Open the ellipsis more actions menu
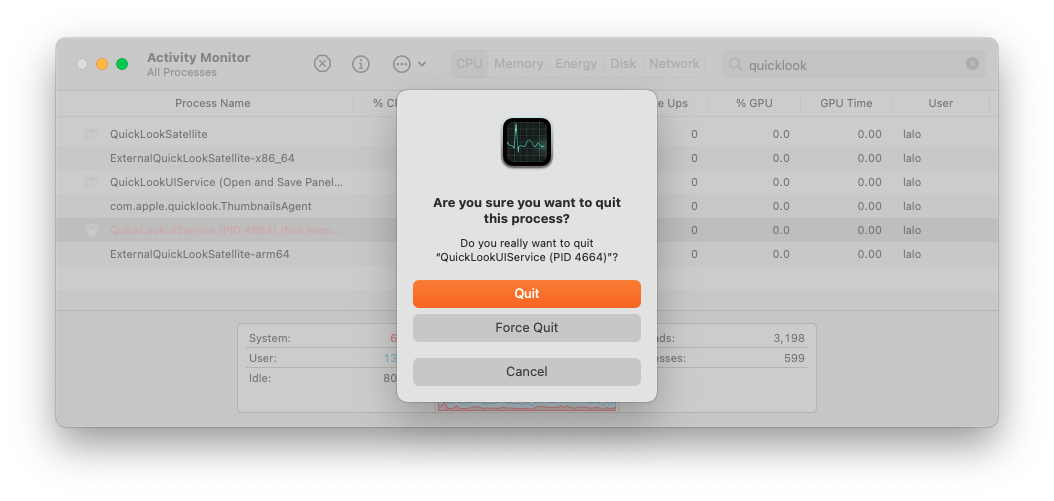 tap(409, 64)
